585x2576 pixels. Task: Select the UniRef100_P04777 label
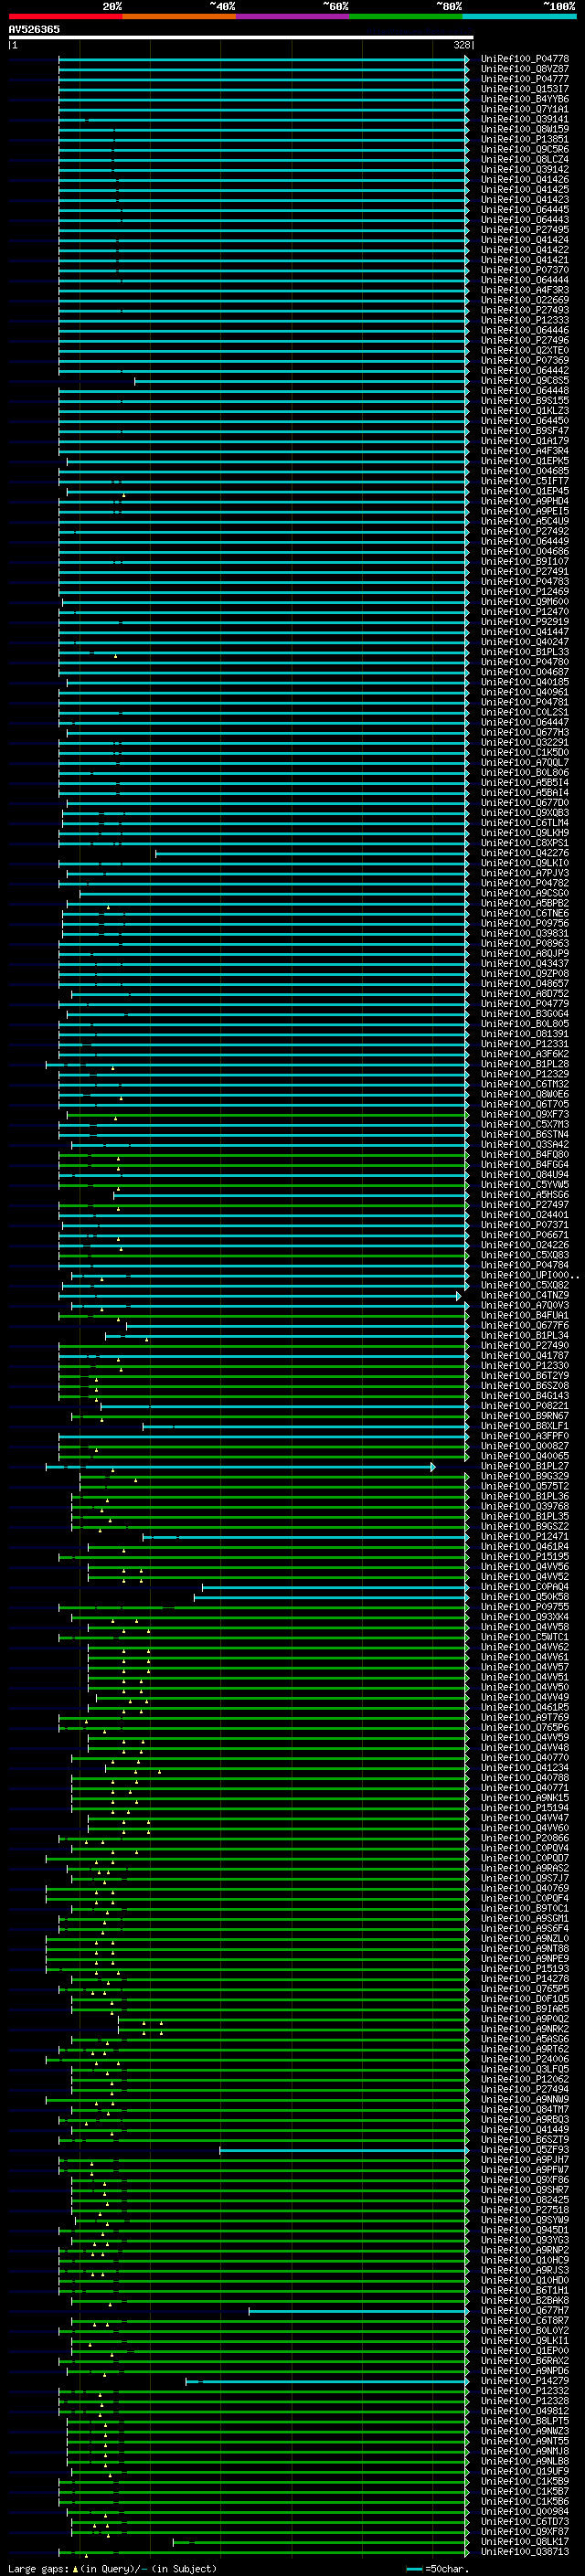(x=525, y=79)
